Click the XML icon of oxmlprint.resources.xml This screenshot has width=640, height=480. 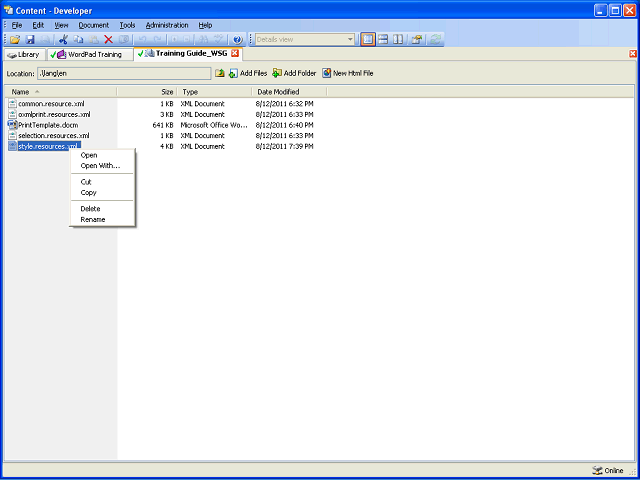(12, 114)
